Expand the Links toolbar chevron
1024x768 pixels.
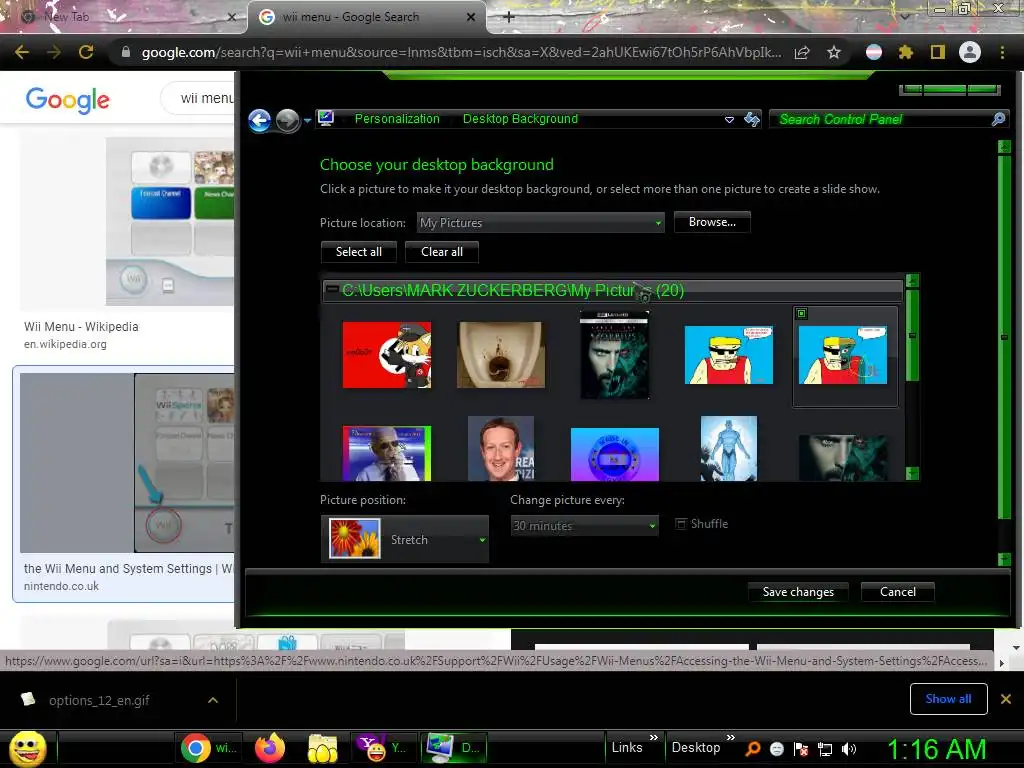pyautogui.click(x=654, y=738)
